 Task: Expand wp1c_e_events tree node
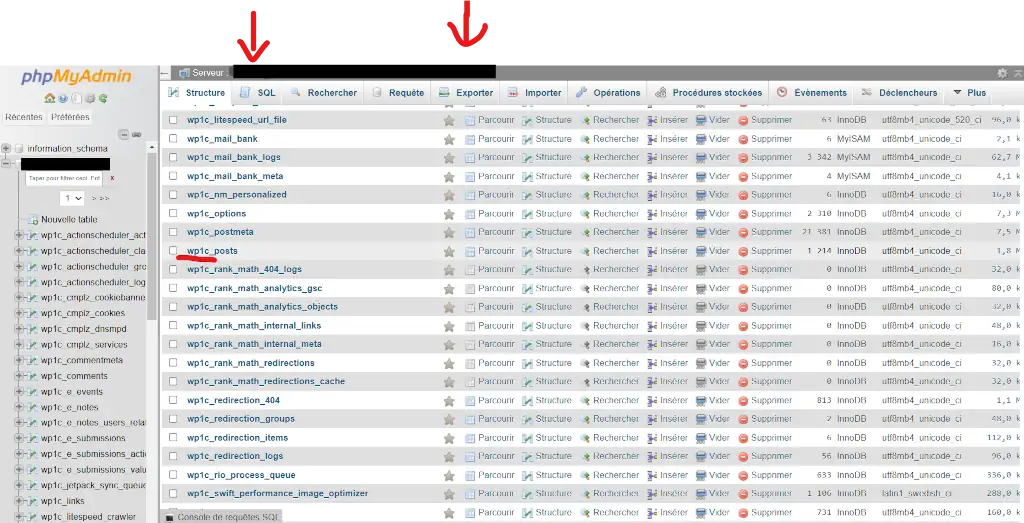tap(19, 392)
